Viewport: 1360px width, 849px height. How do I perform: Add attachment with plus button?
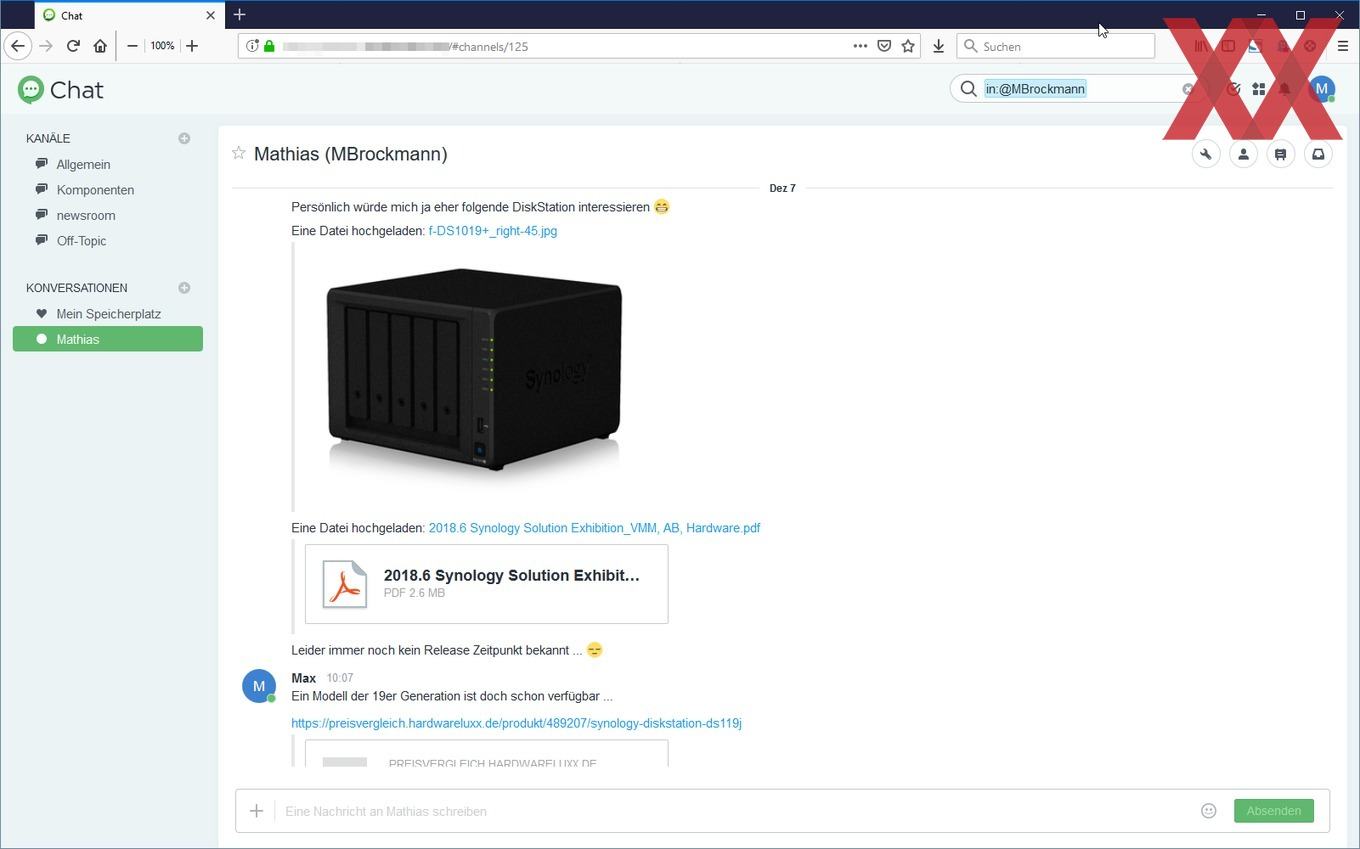(256, 811)
